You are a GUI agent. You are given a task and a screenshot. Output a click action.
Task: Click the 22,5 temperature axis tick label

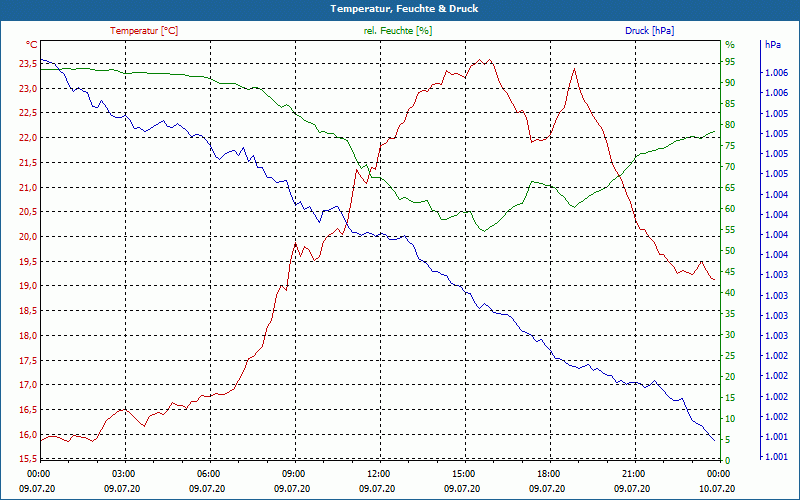[x=28, y=113]
